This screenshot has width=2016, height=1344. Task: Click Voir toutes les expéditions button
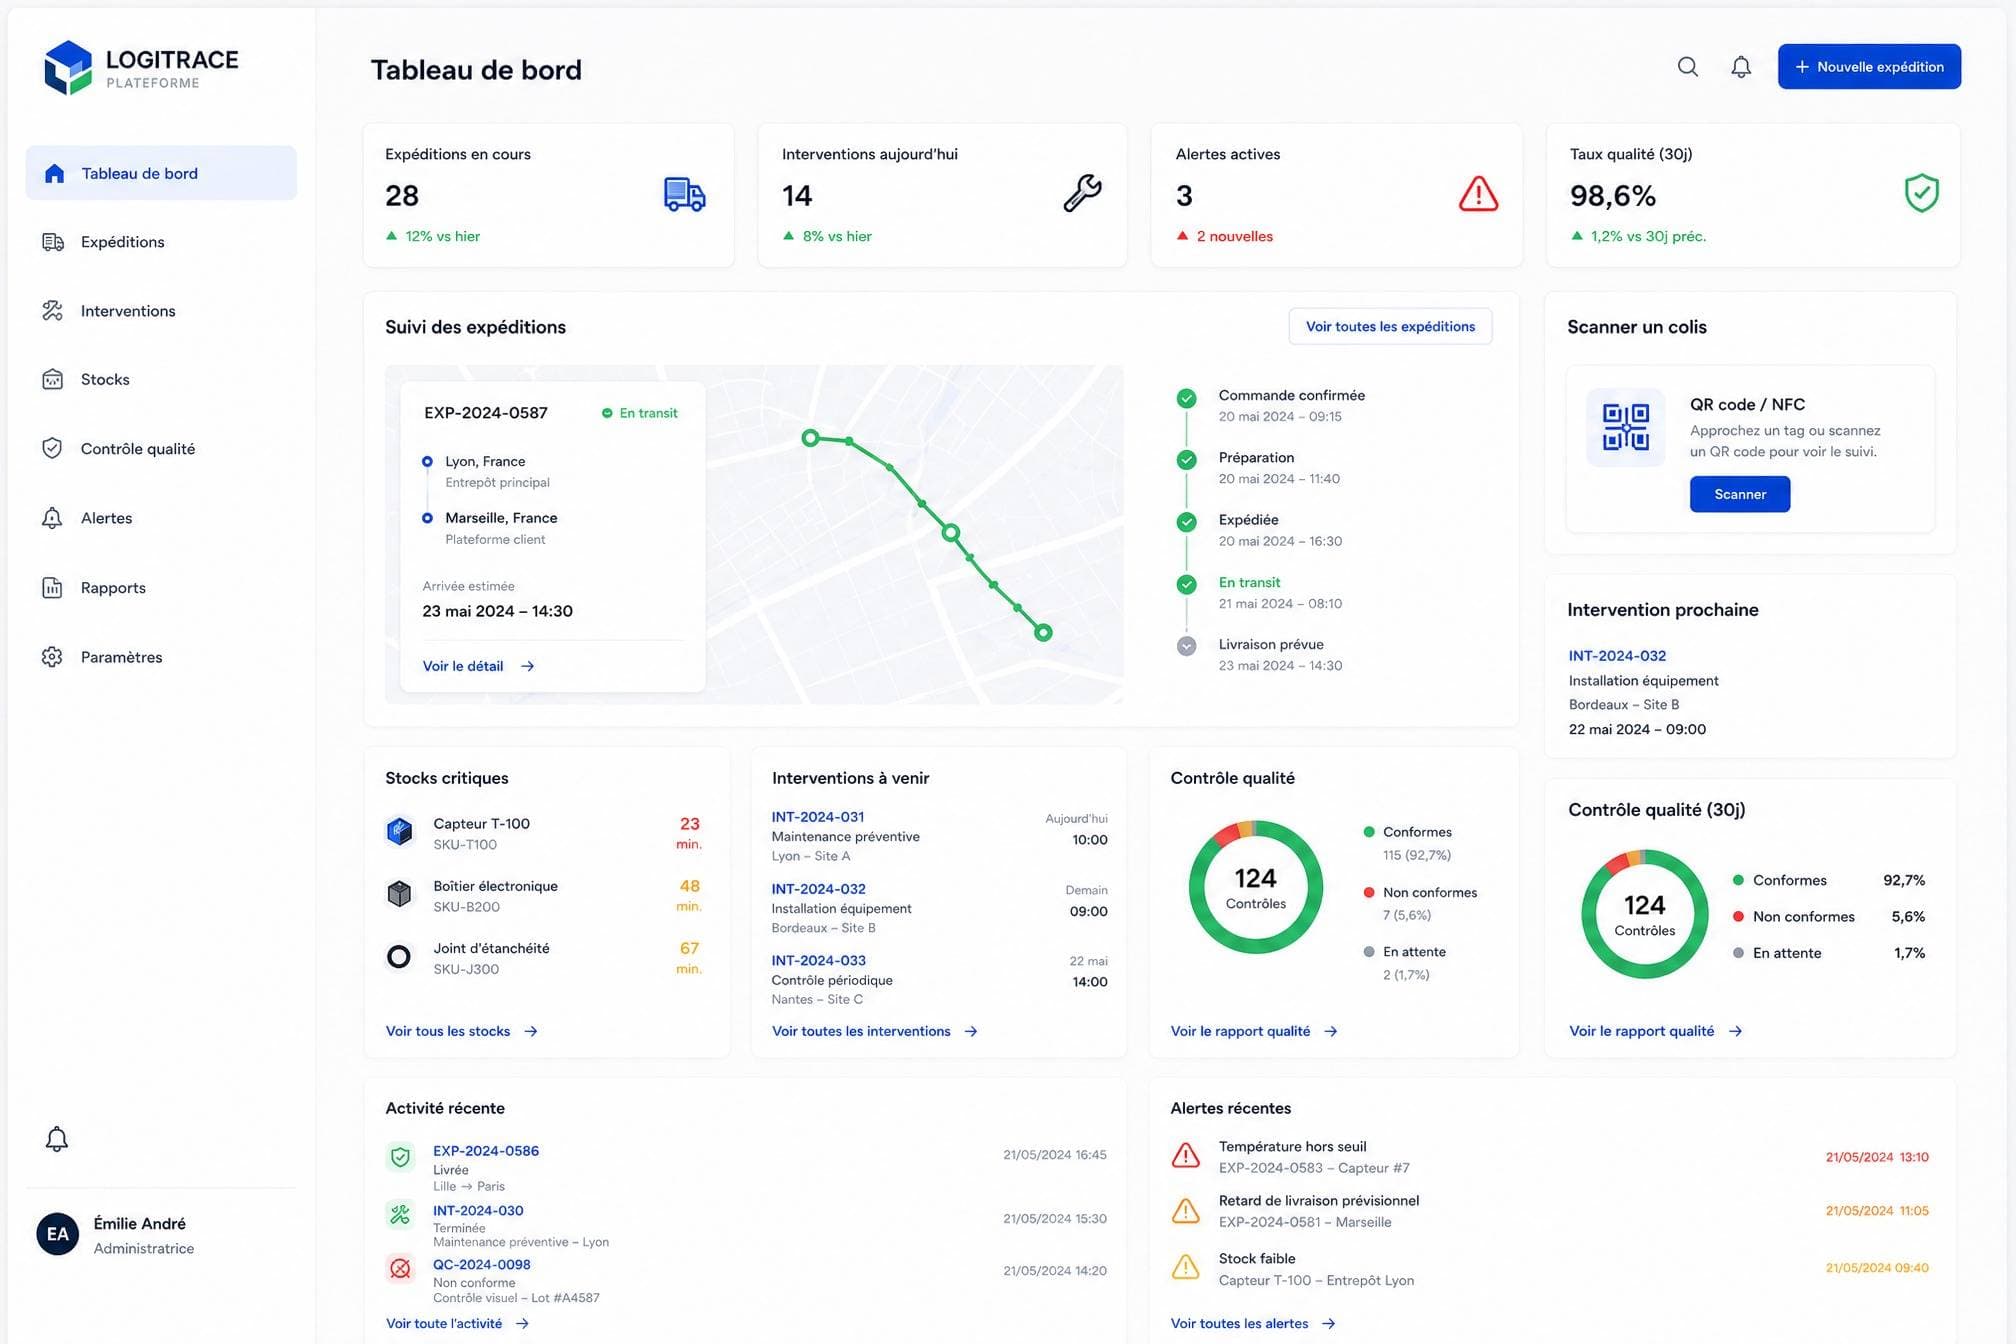1390,327
